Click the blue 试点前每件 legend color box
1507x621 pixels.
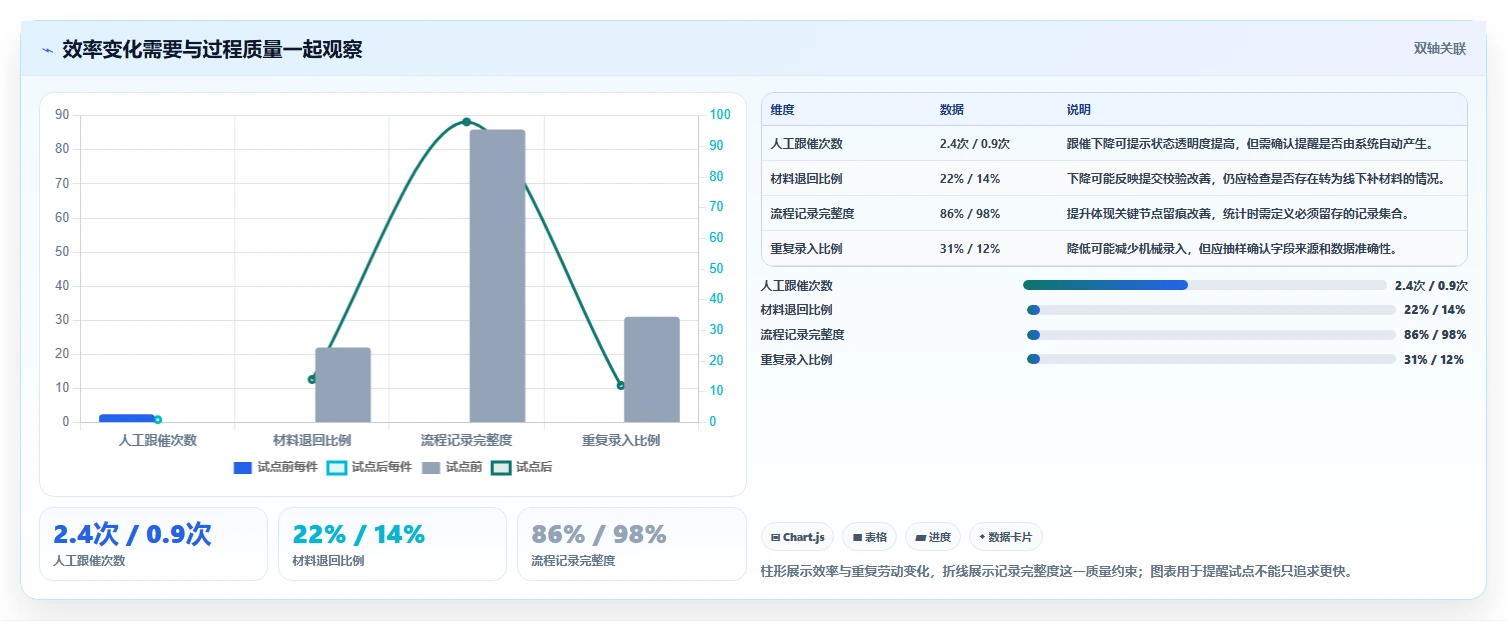click(x=243, y=467)
